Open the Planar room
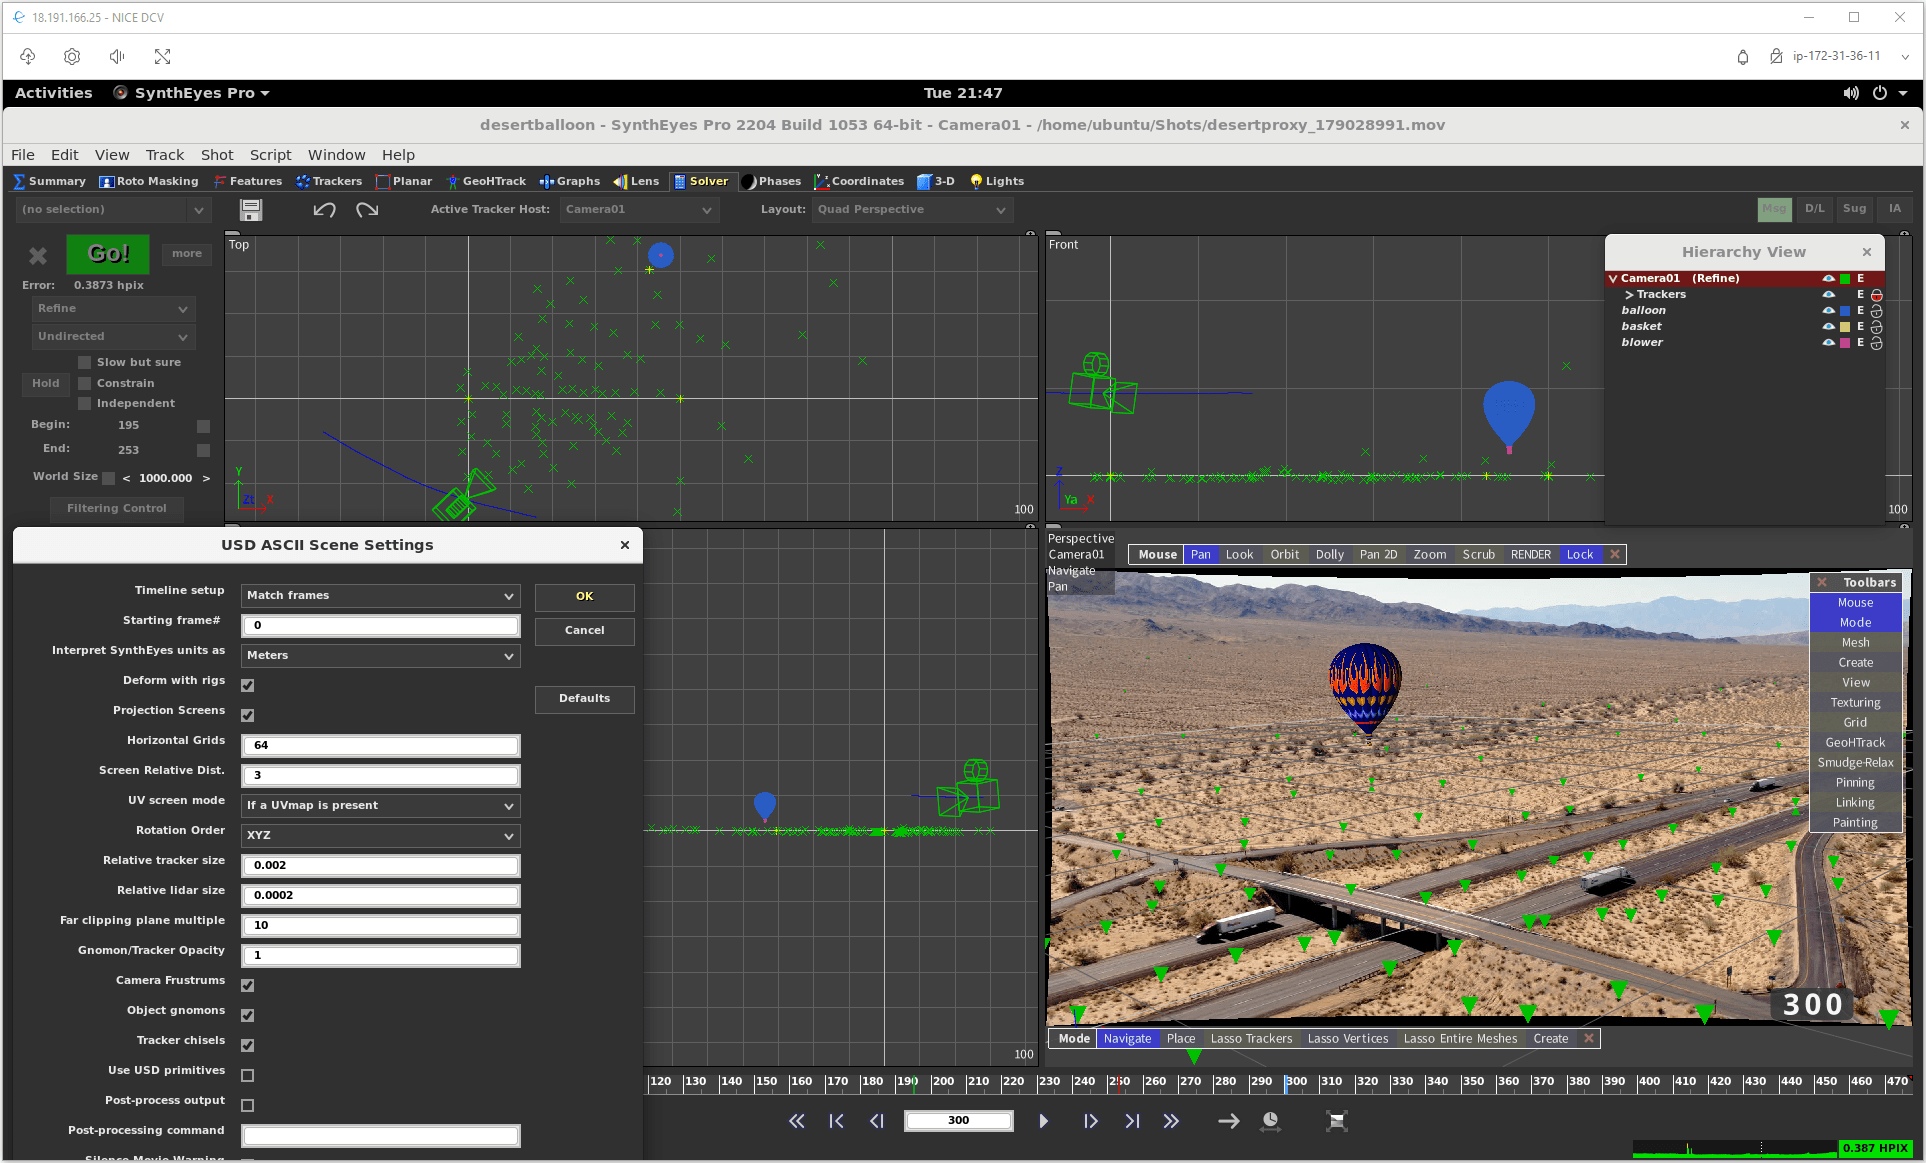 coord(404,181)
